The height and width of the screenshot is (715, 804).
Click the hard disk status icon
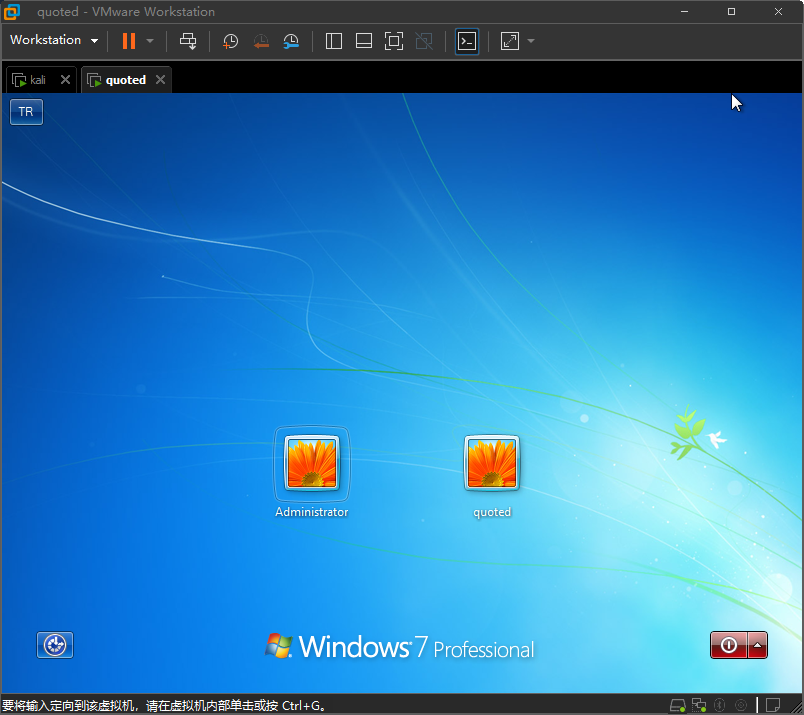[x=677, y=705]
